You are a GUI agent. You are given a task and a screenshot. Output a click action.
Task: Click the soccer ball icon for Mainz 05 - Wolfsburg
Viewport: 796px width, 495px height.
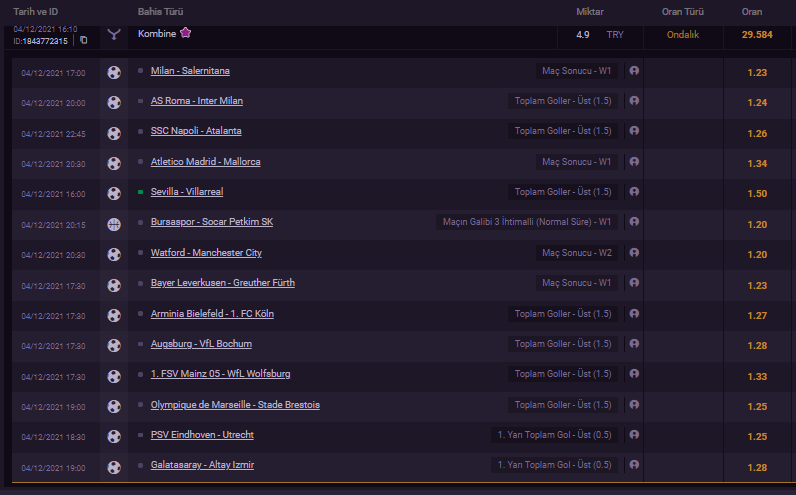(114, 376)
